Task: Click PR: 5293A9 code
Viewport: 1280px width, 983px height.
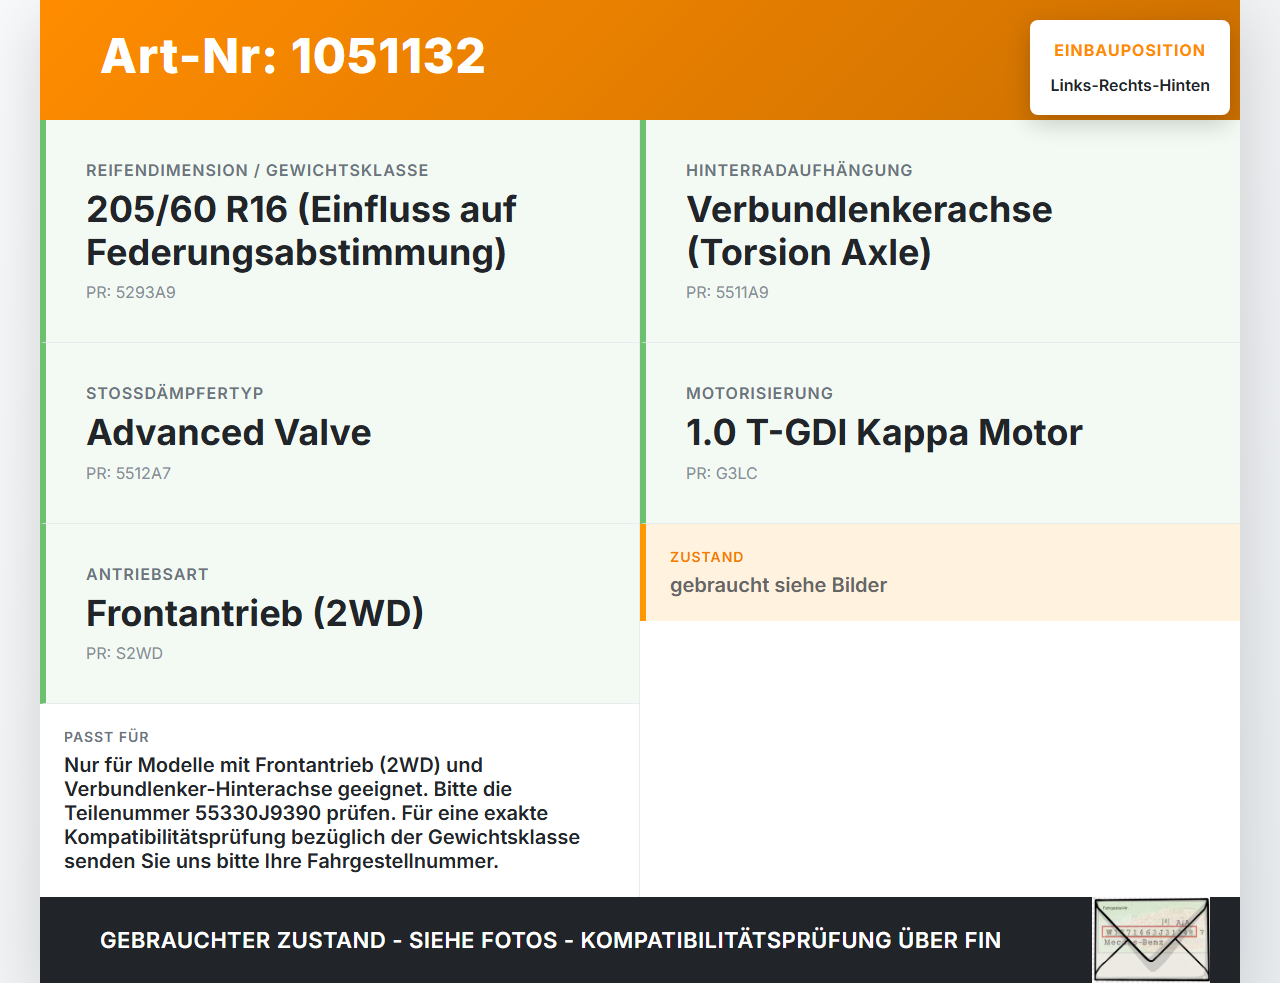Action: (x=131, y=293)
